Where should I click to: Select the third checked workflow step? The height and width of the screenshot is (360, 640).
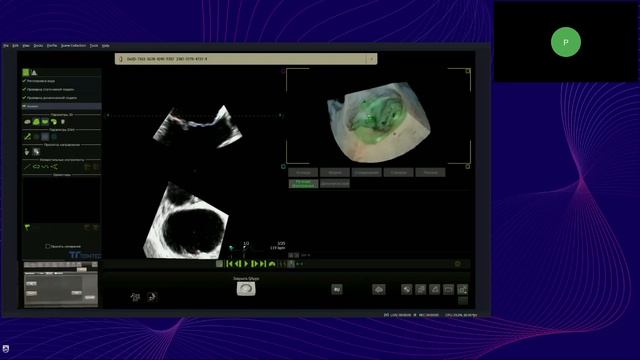(x=61, y=98)
